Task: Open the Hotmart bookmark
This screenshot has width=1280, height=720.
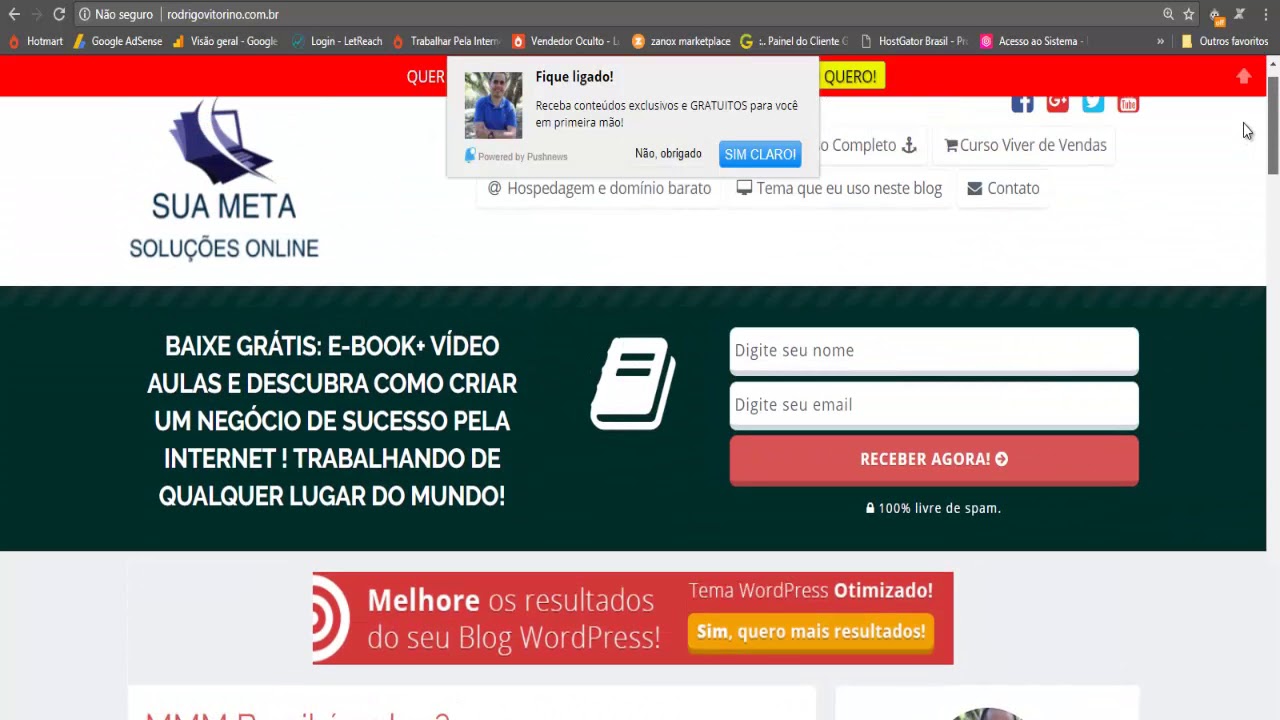Action: pyautogui.click(x=36, y=41)
